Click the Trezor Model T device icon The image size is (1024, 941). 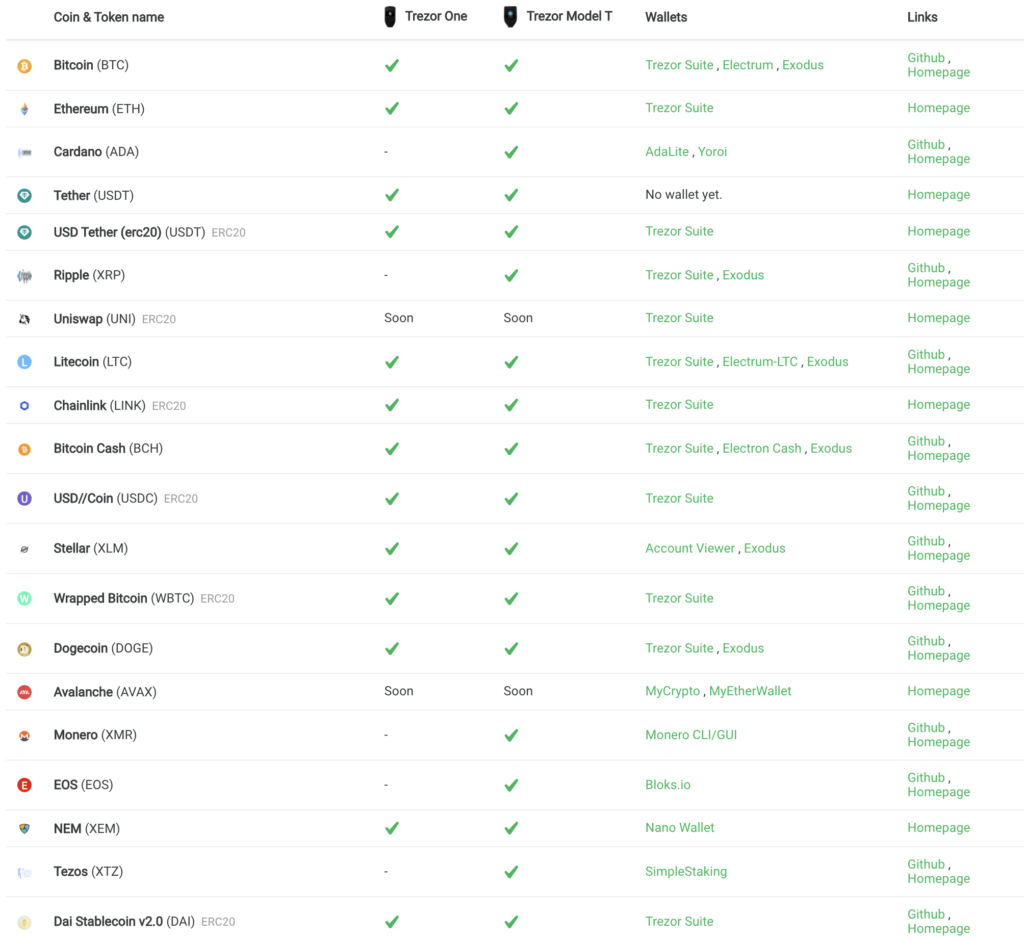pyautogui.click(x=511, y=16)
